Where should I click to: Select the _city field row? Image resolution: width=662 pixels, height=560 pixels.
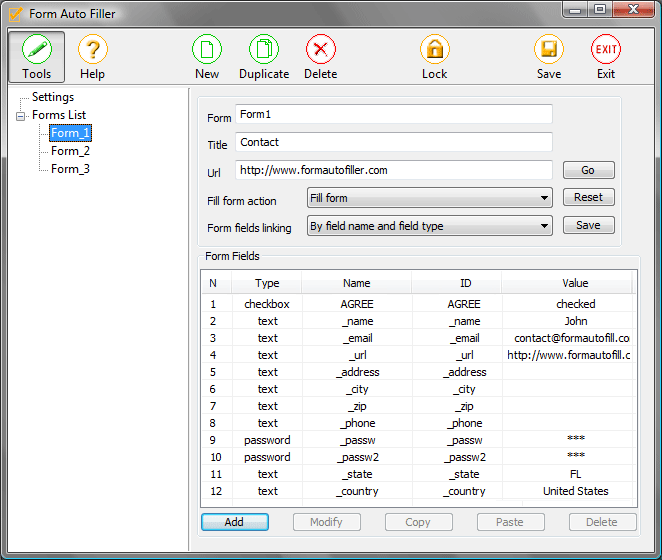(x=418, y=389)
